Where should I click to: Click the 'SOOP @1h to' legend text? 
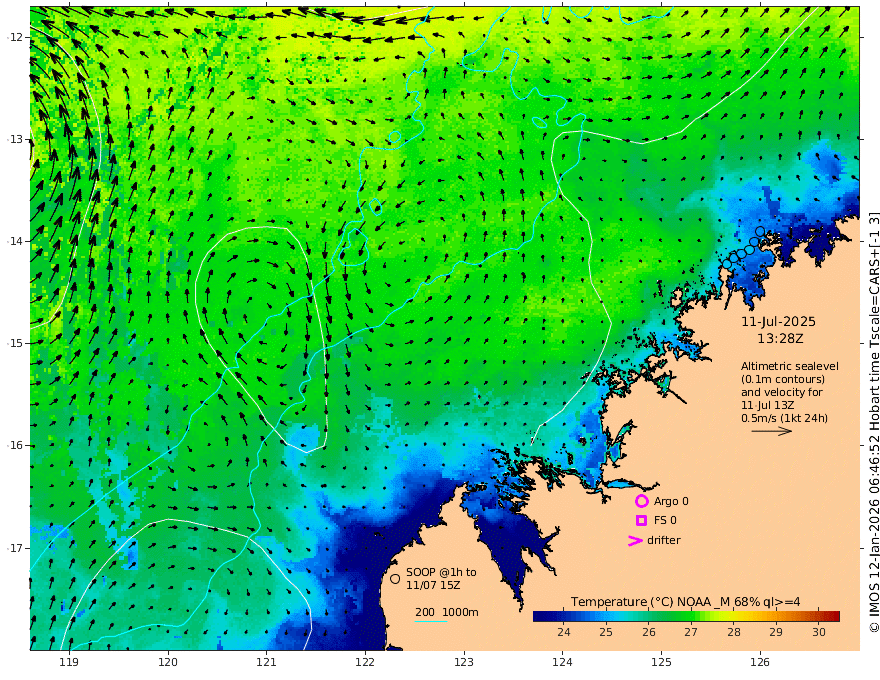[x=441, y=572]
